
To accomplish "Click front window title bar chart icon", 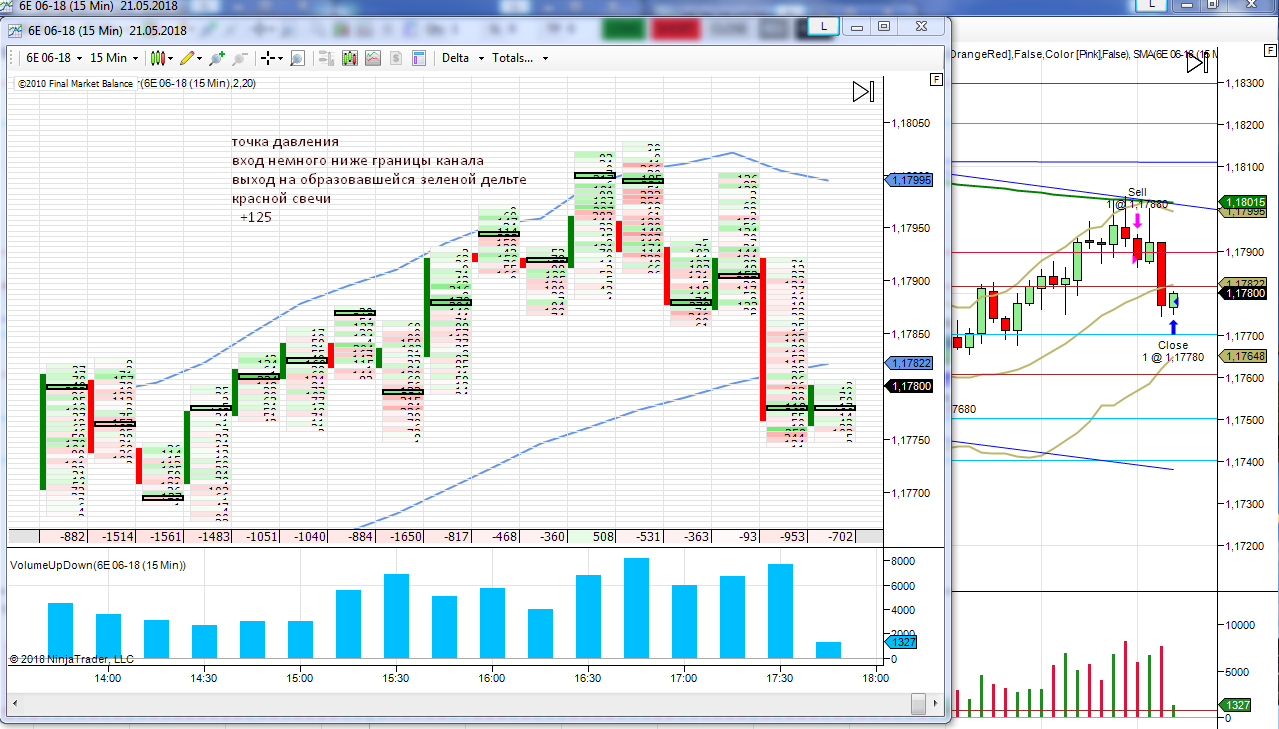I will [15, 30].
